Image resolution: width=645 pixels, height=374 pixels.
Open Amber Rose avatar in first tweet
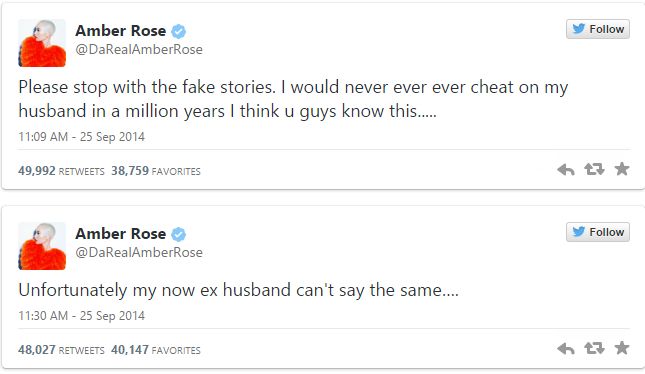click(42, 43)
